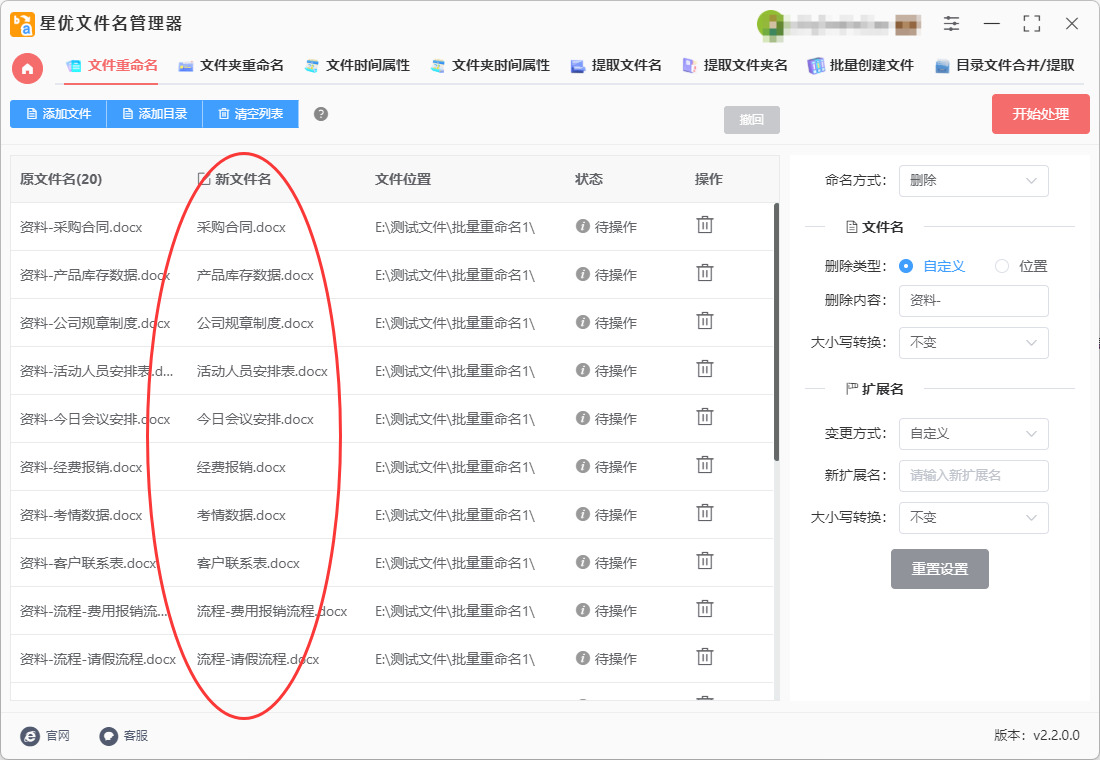Select original file 资料-经费报销.docx

coord(81,467)
